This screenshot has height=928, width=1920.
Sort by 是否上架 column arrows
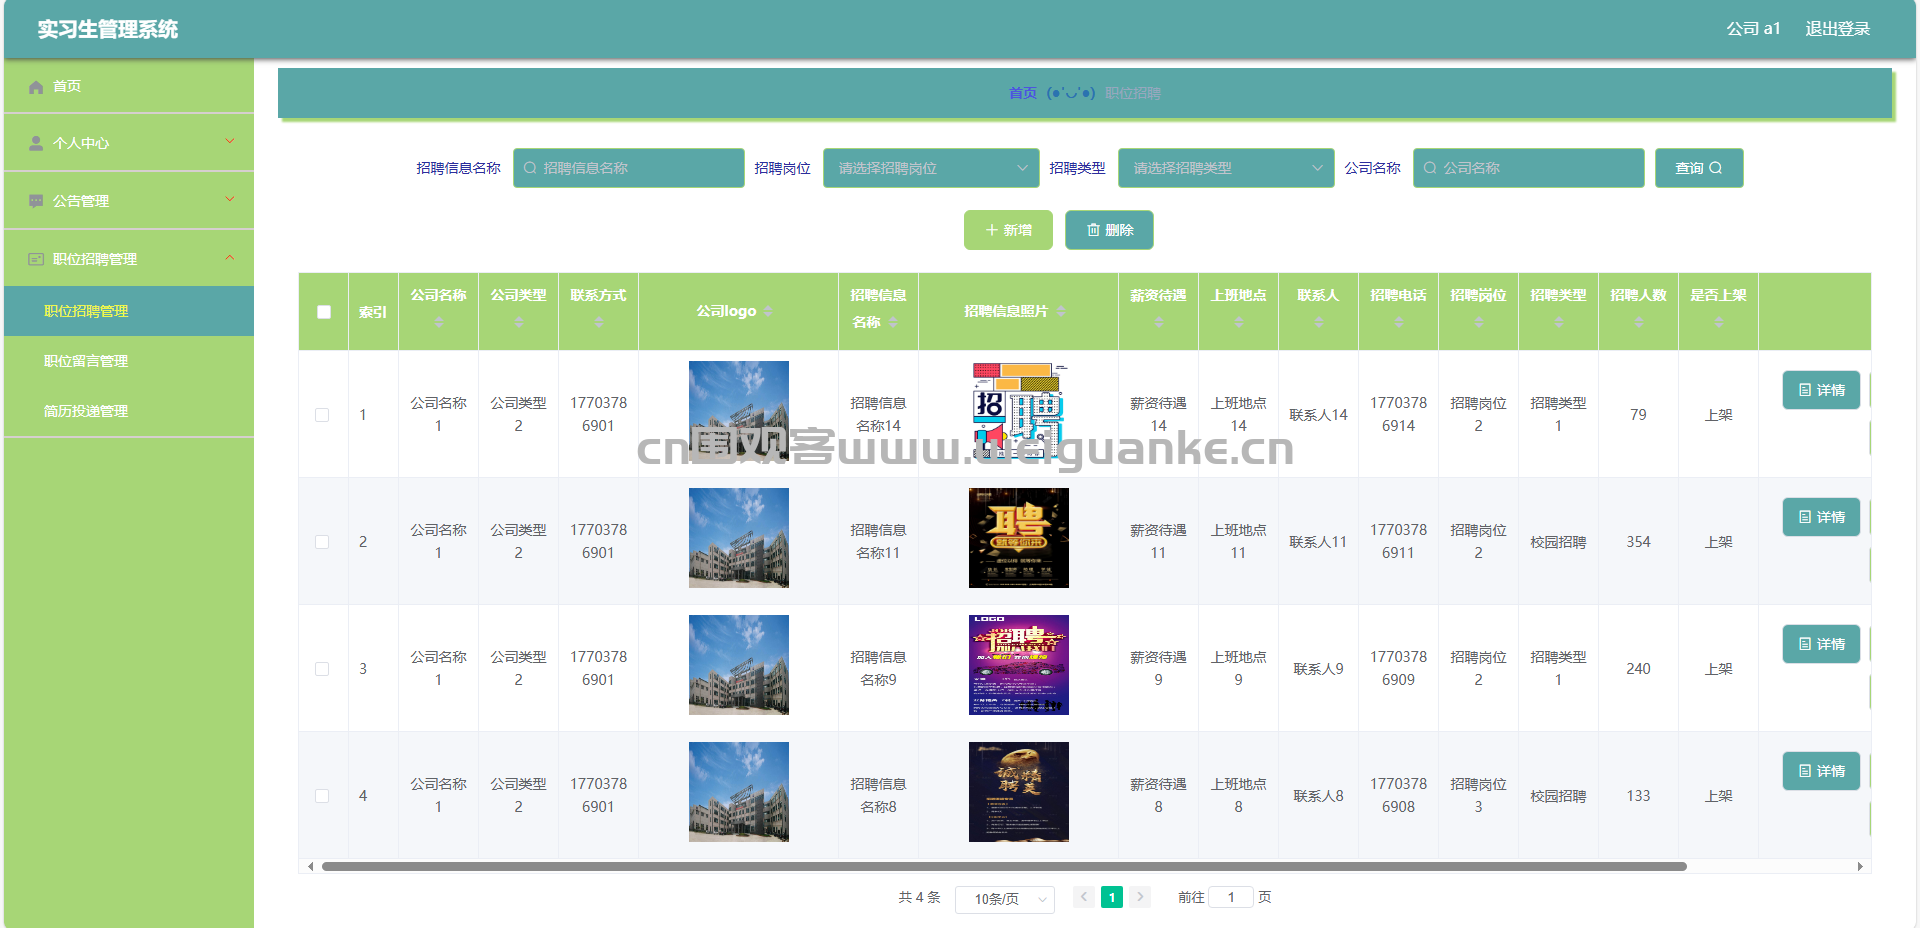pyautogui.click(x=1718, y=322)
